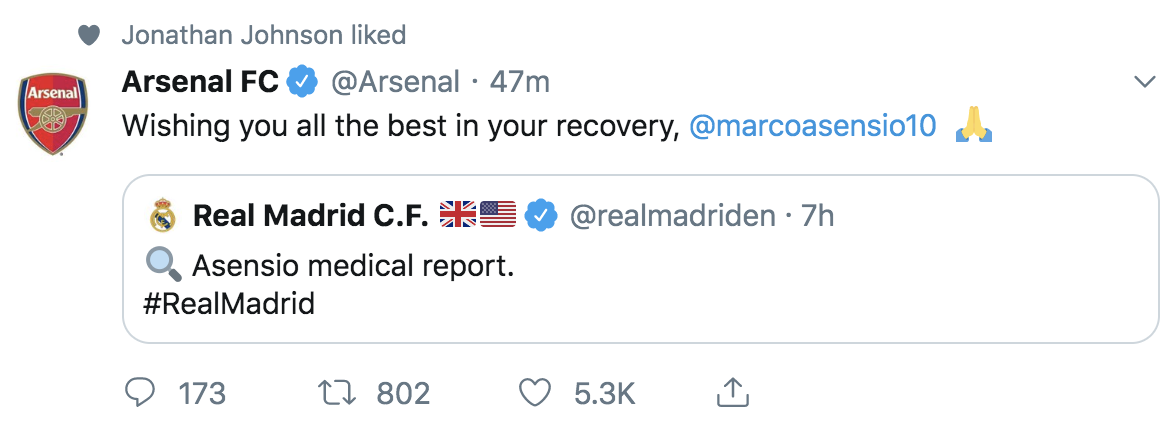Retweet the Arsenal FC tweet

pyautogui.click(x=338, y=393)
